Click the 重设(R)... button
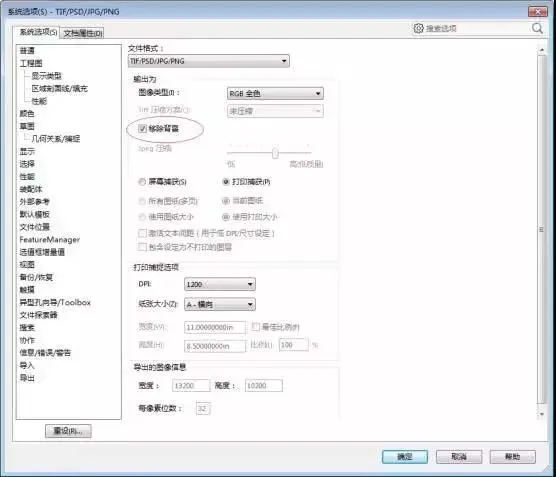 coord(68,431)
